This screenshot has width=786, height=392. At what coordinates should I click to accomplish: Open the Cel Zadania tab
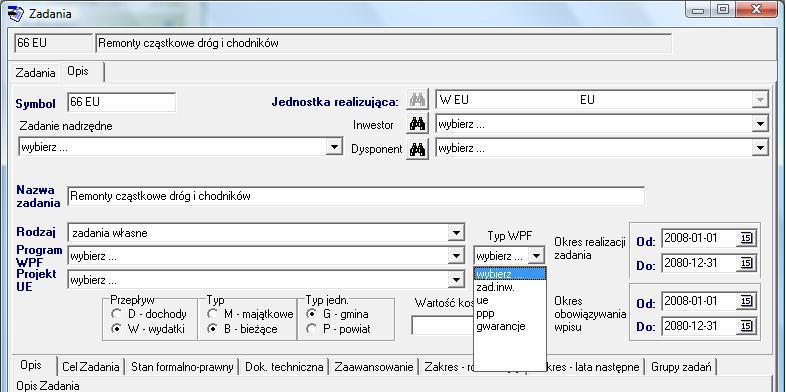coord(90,367)
